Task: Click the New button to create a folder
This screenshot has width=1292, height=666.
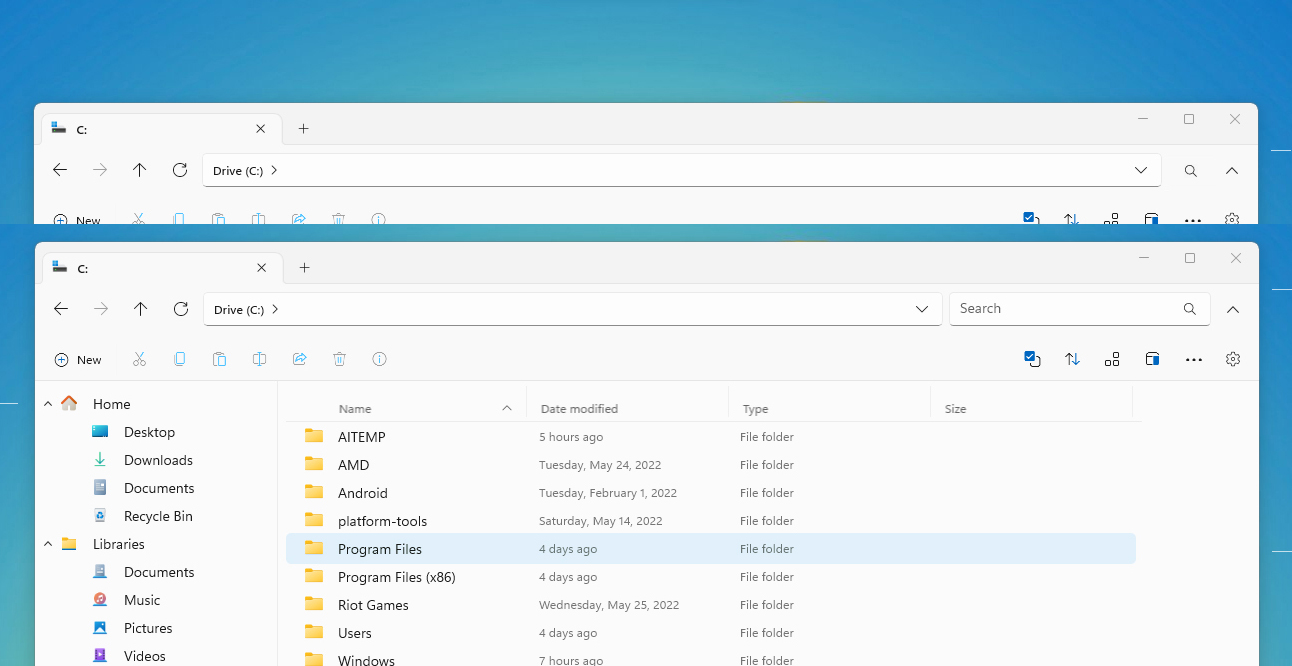Action: (78, 359)
